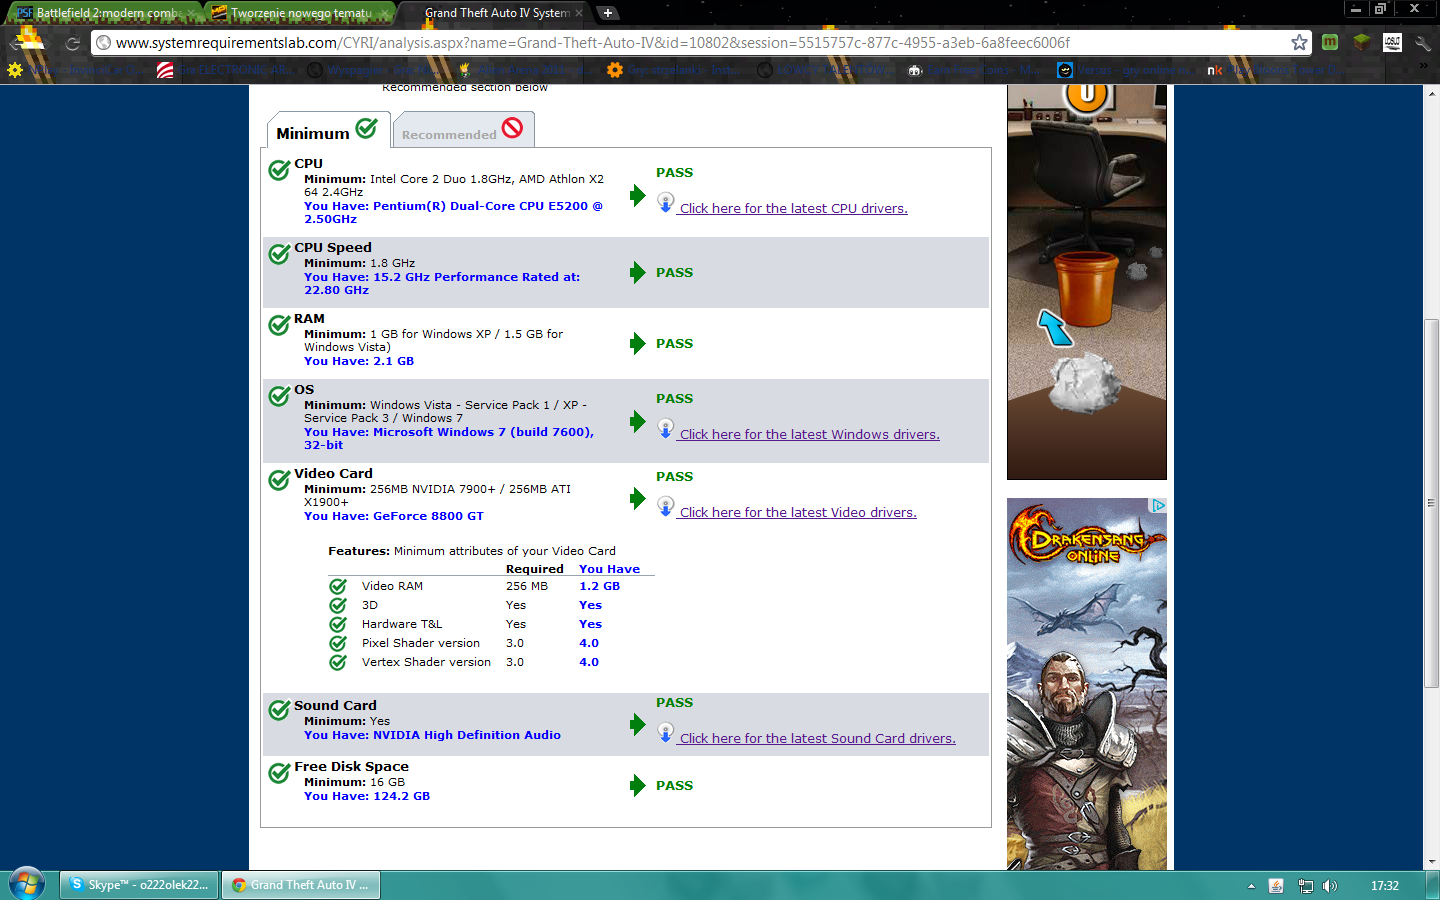The image size is (1440, 900).
Task: Close the Tworzenie nowego tematu tab
Action: (384, 13)
